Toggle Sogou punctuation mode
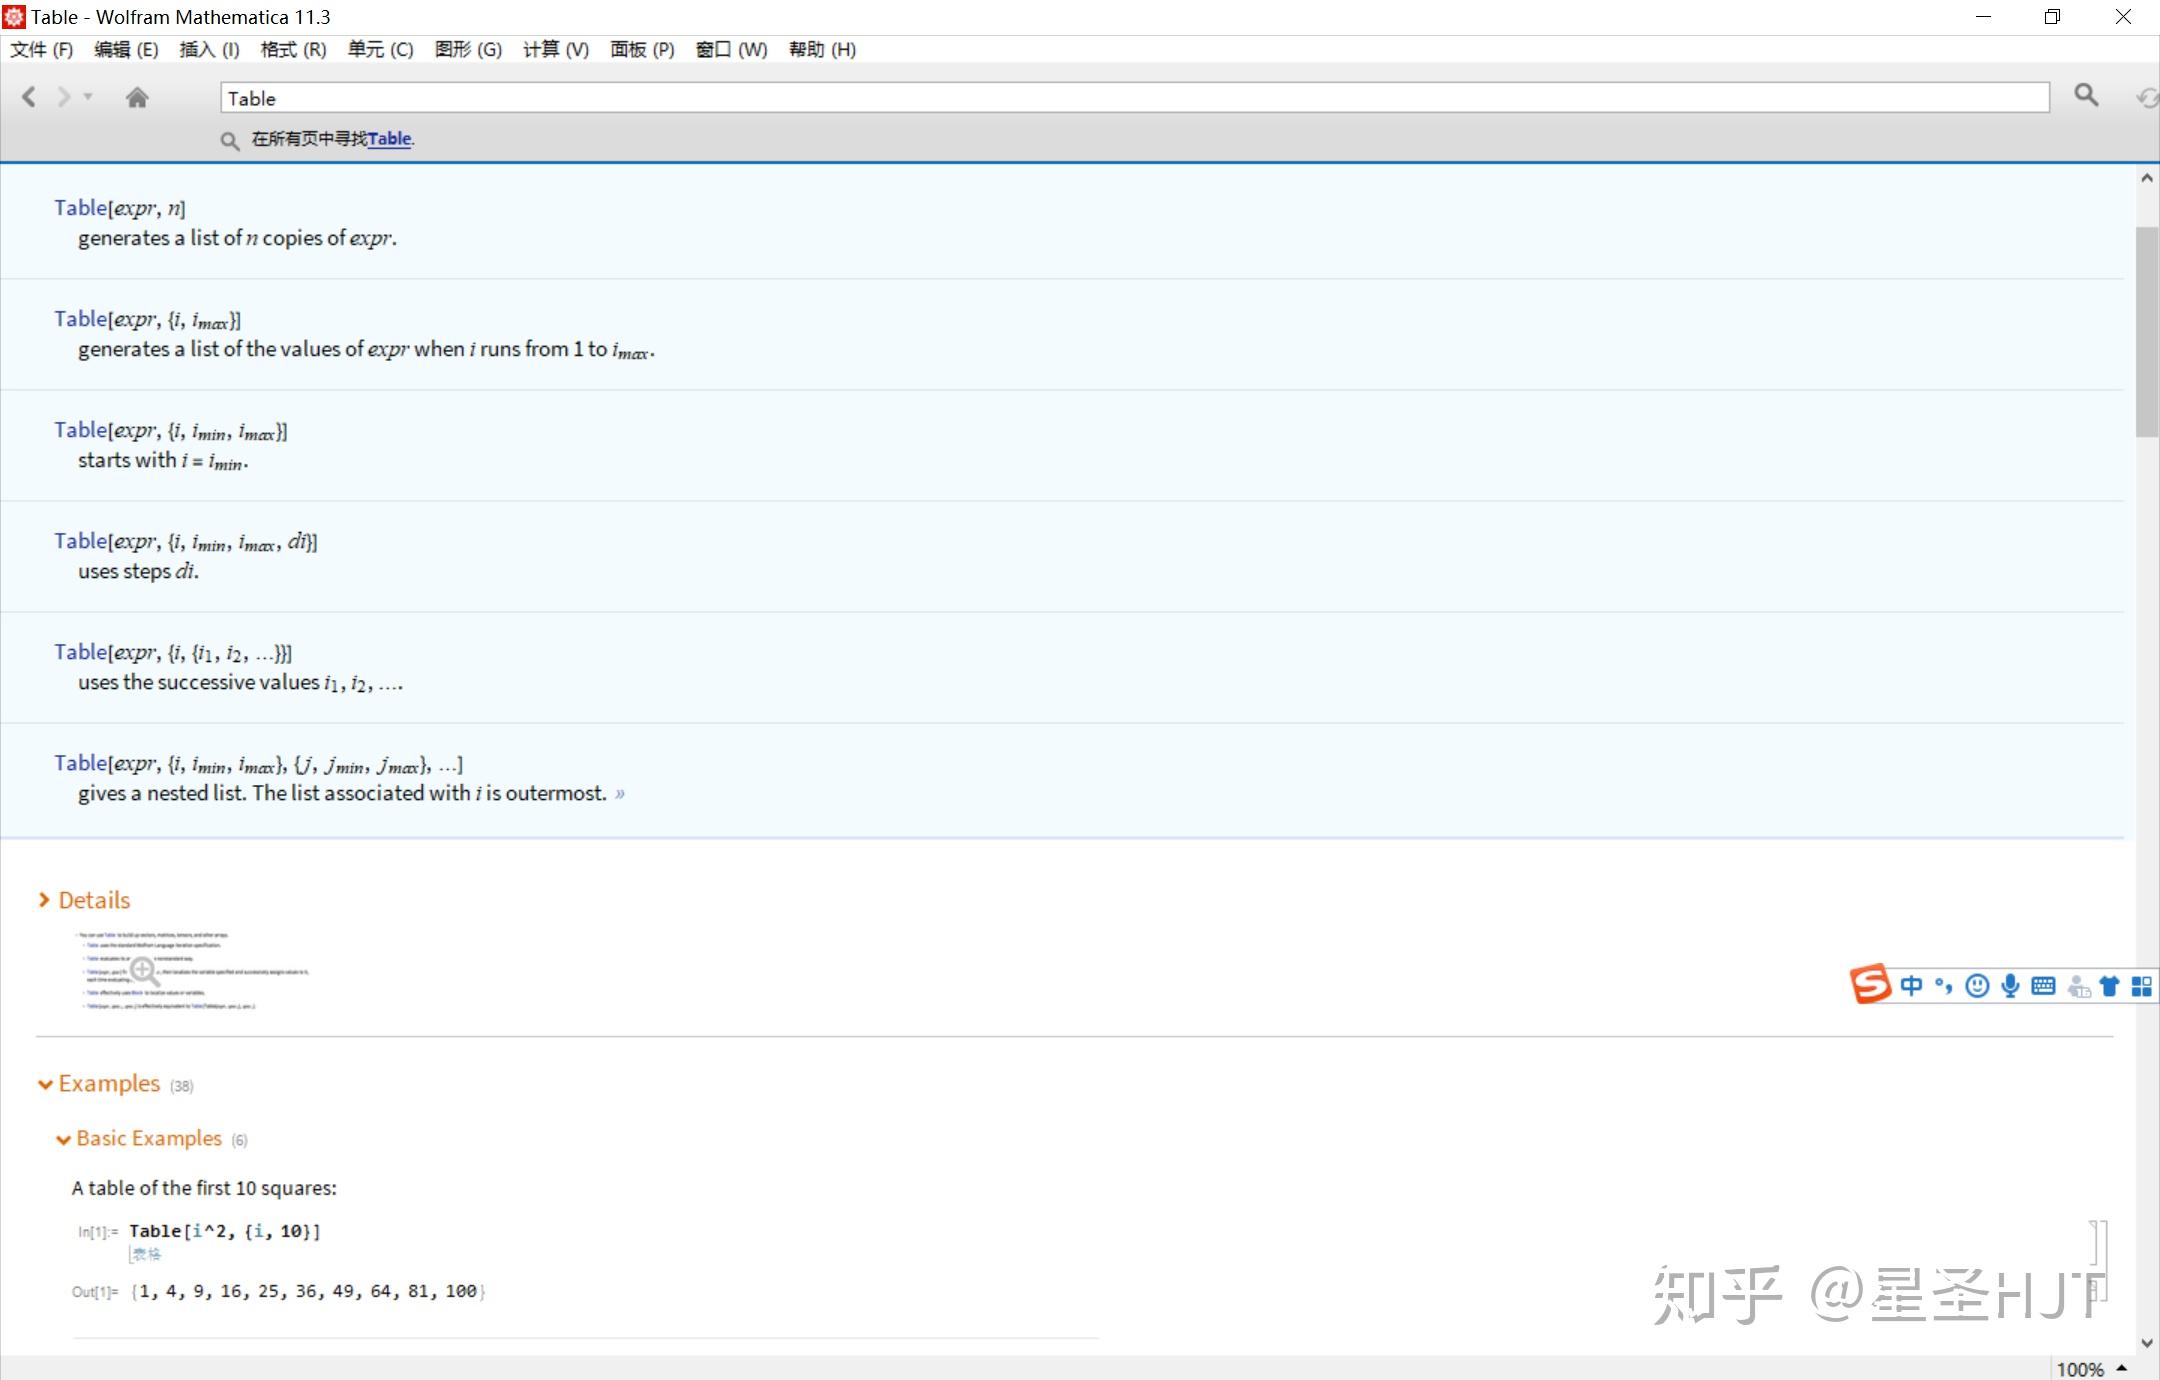 pos(1943,987)
